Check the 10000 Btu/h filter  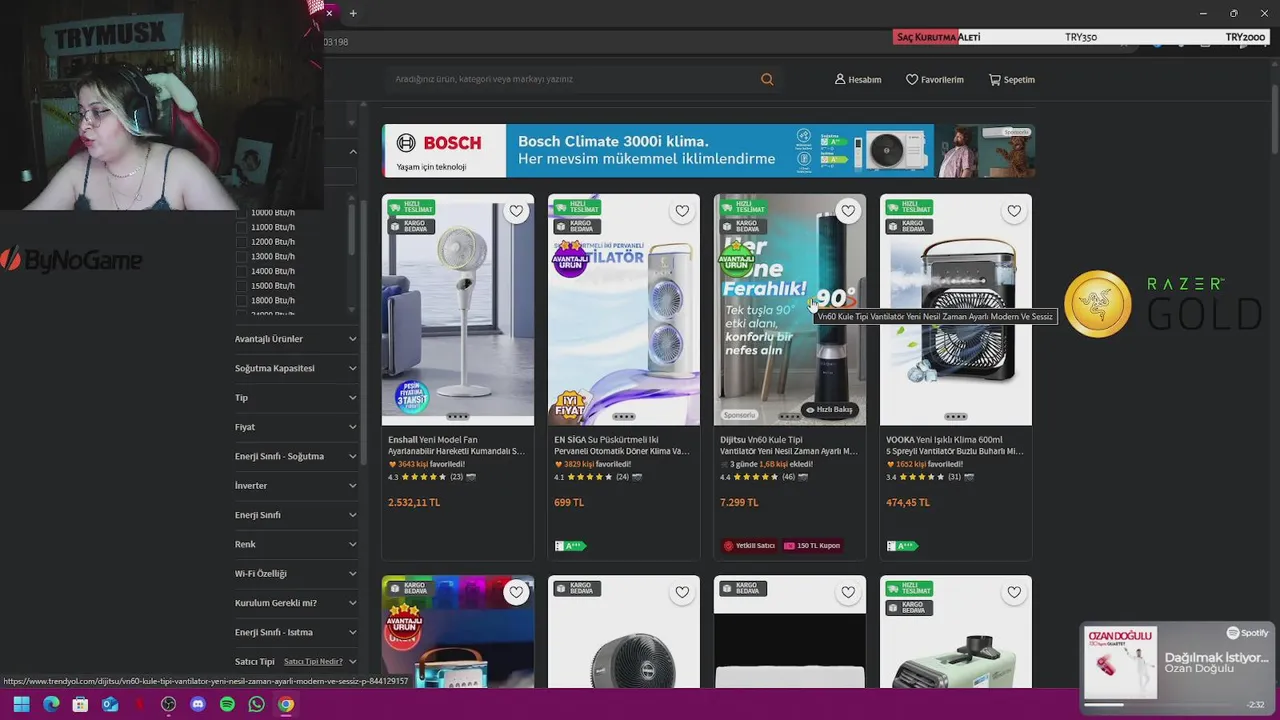click(x=241, y=212)
